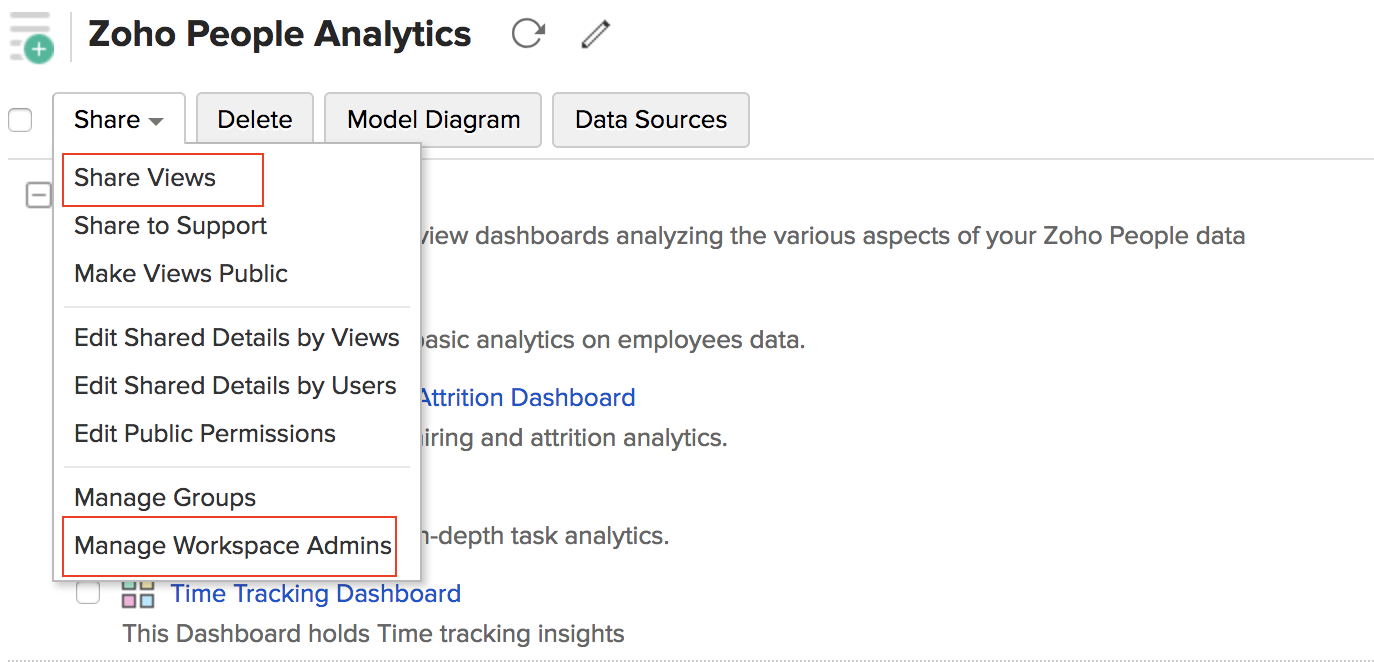The height and width of the screenshot is (662, 1374).
Task: Open the Time Tracking Dashboard link
Action: tap(316, 594)
